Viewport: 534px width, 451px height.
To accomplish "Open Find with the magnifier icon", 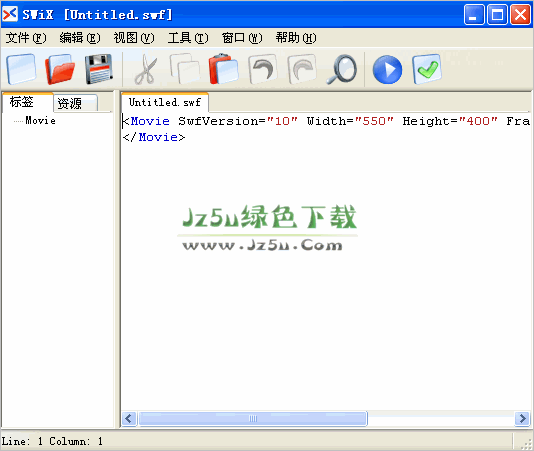I will [342, 69].
